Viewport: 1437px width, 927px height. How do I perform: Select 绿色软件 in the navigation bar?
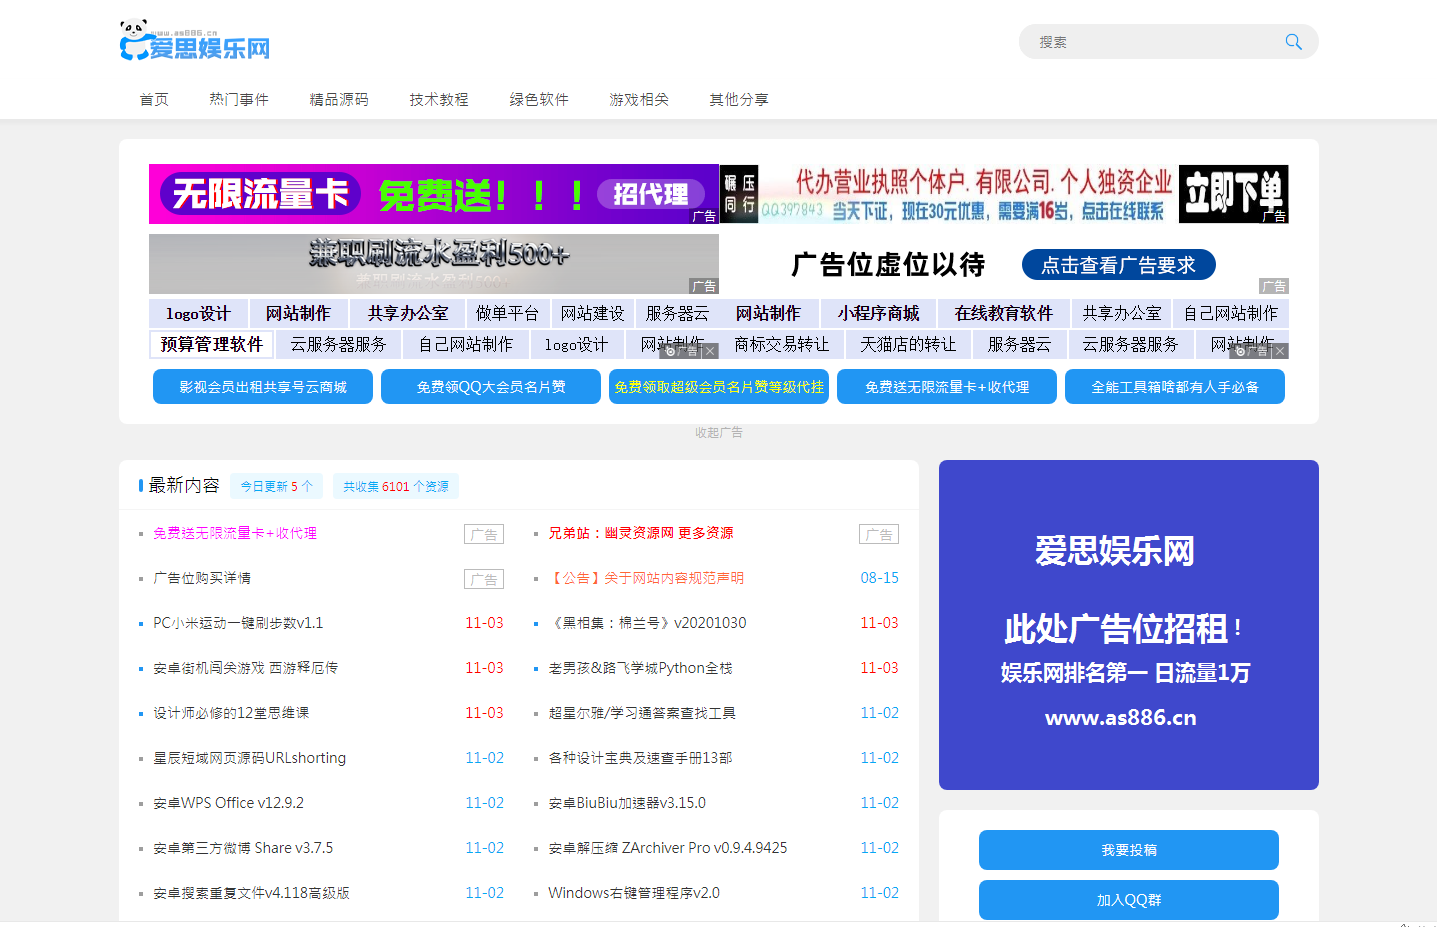click(538, 100)
